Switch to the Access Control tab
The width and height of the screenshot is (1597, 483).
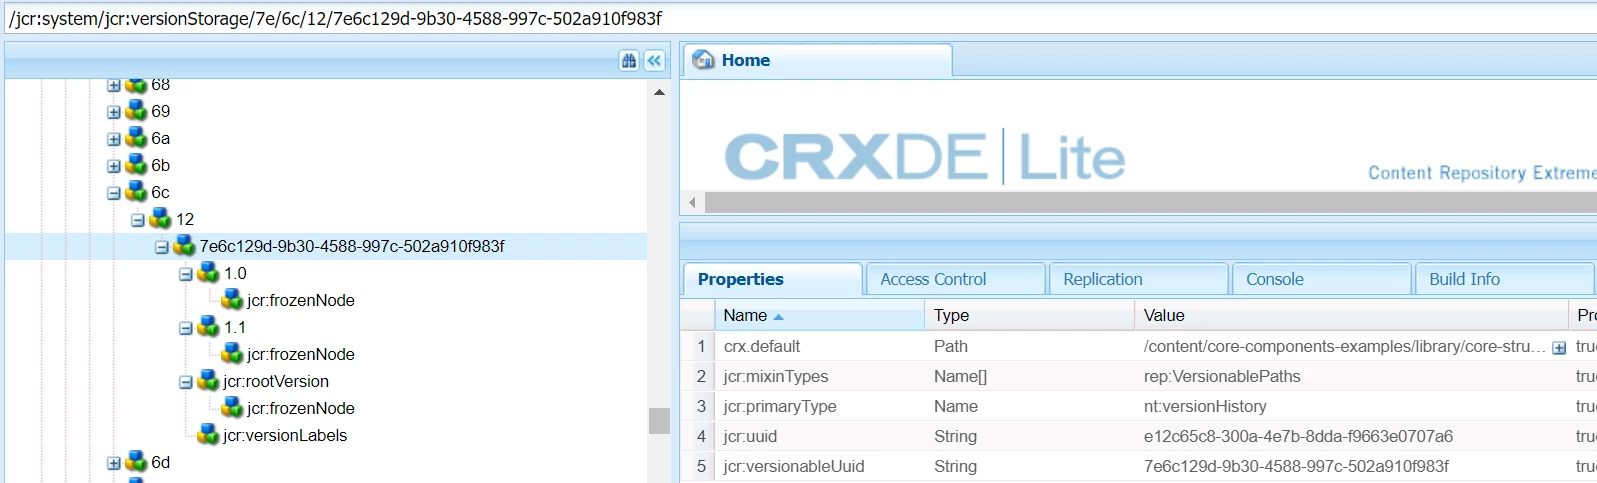(955, 279)
